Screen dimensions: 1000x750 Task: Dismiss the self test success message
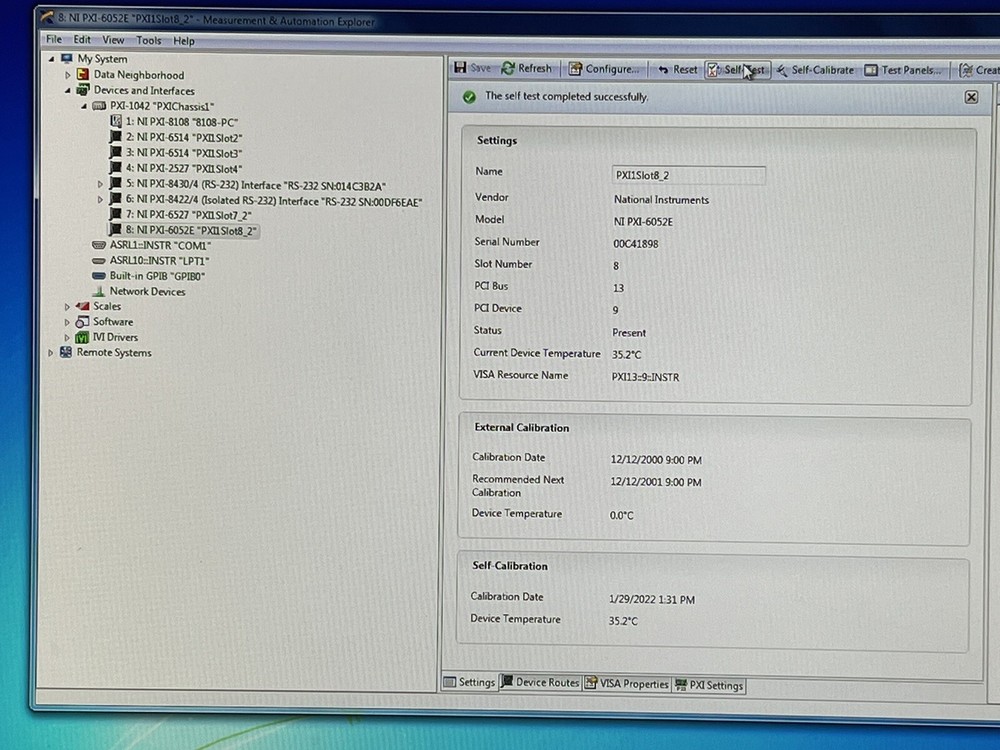click(971, 97)
